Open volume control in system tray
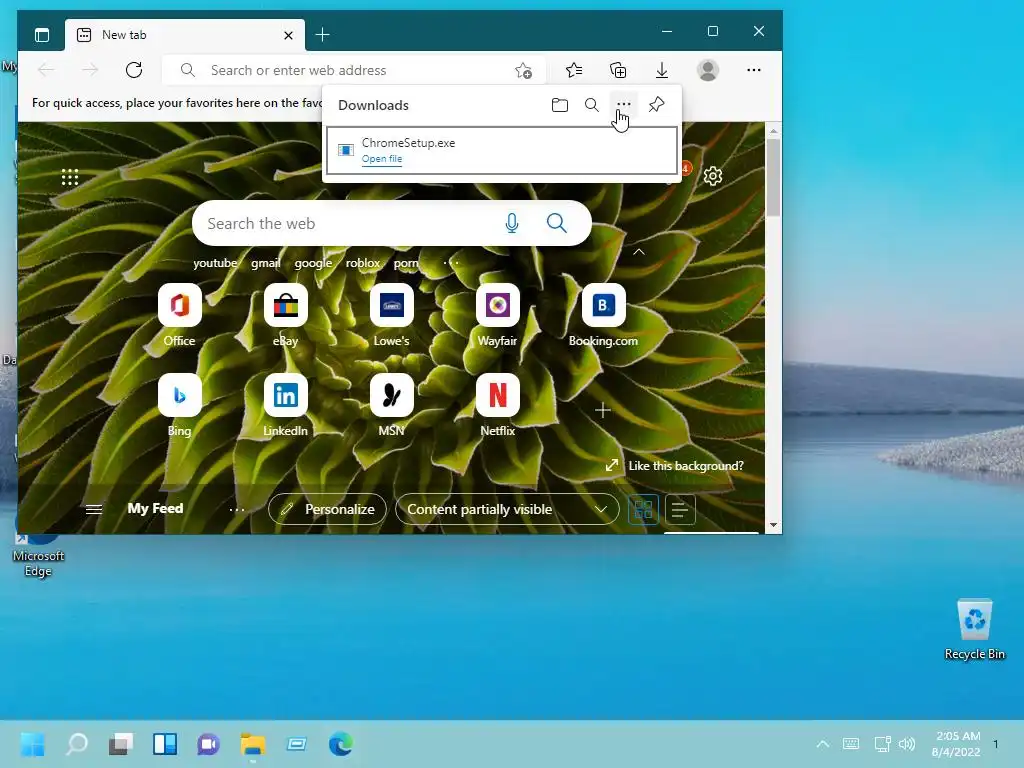 pyautogui.click(x=907, y=744)
